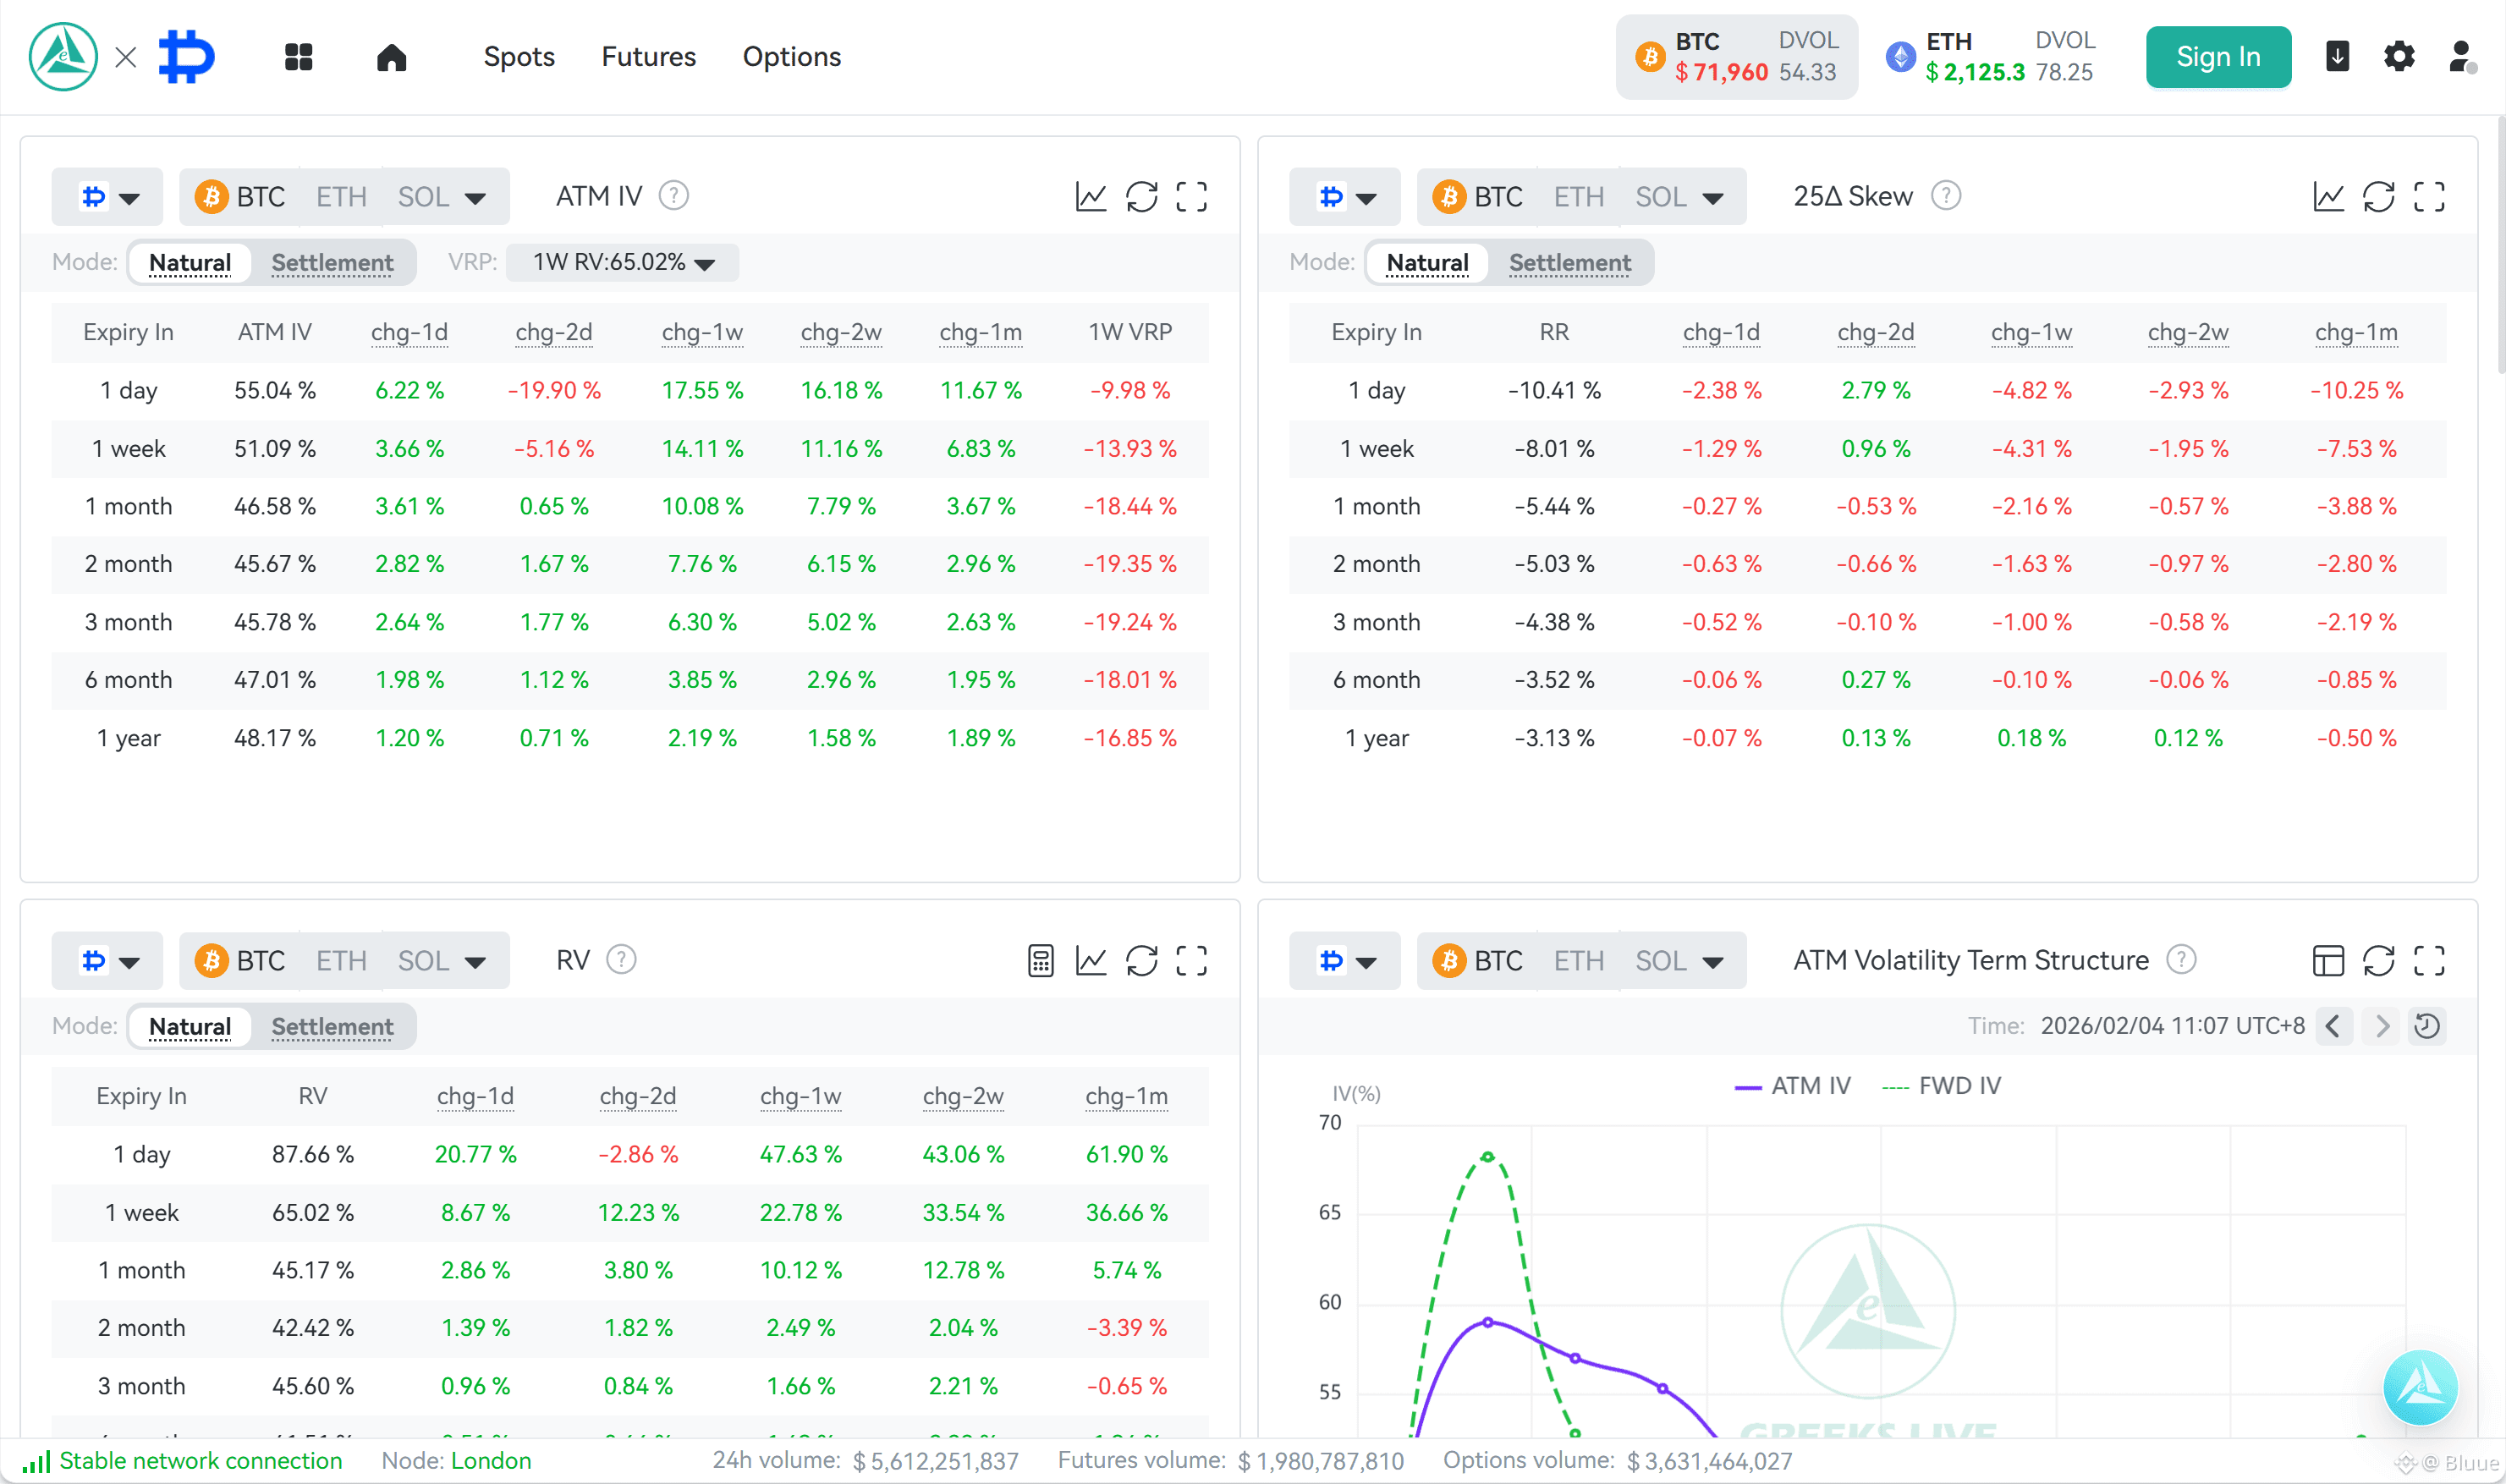Click the download app icon
2506x1484 pixels.
pyautogui.click(x=2337, y=56)
